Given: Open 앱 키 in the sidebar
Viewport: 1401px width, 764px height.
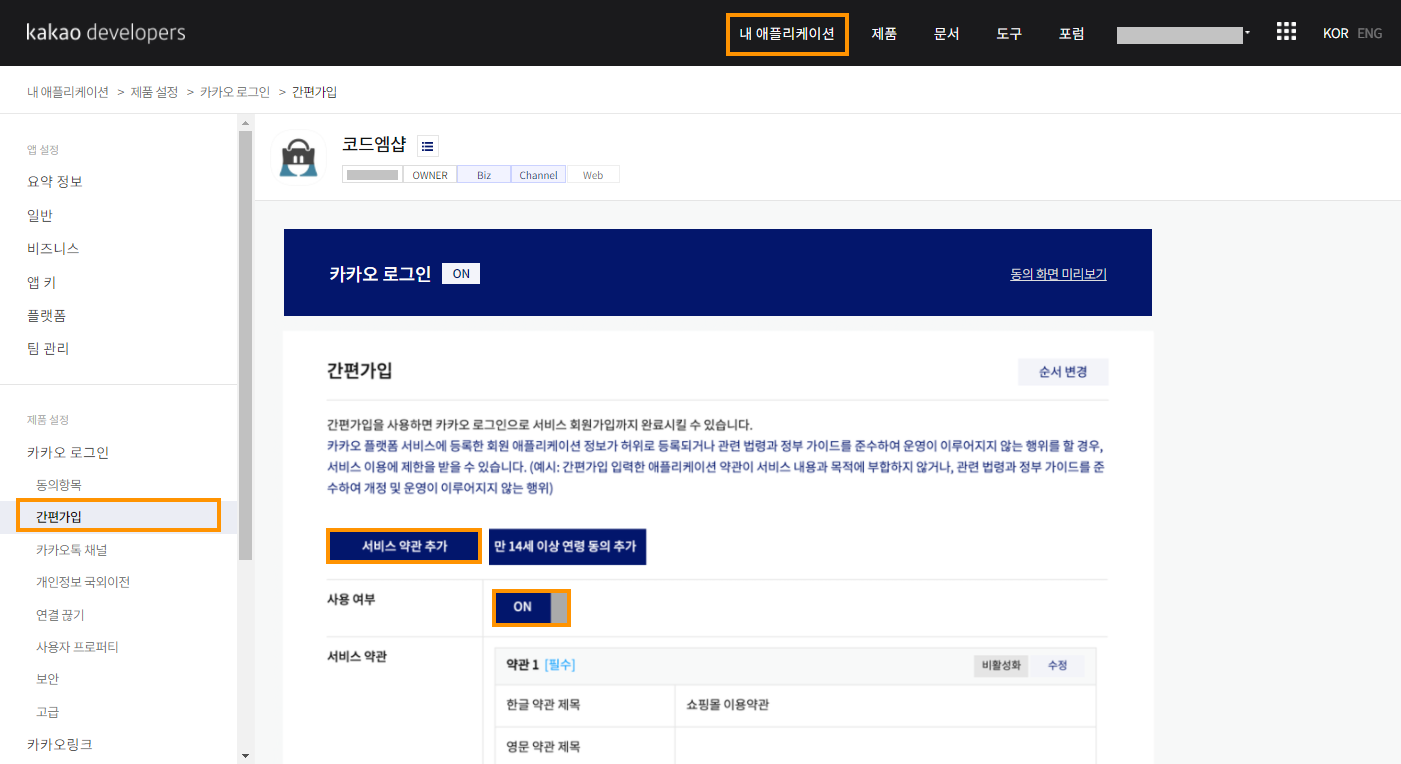Looking at the screenshot, I should (x=42, y=282).
